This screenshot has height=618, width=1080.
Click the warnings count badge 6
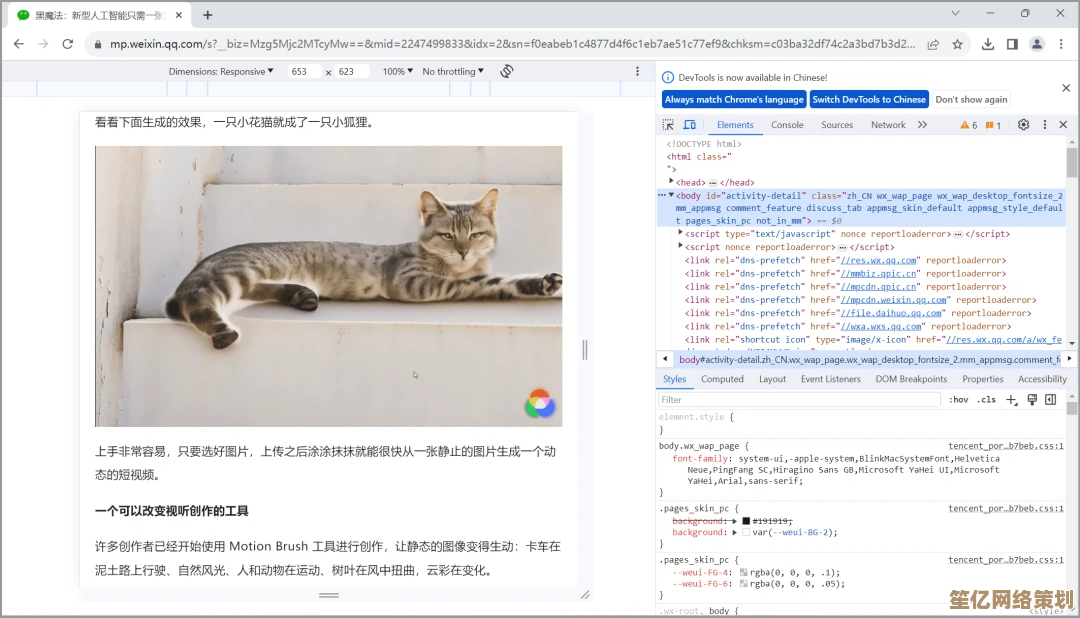[968, 125]
